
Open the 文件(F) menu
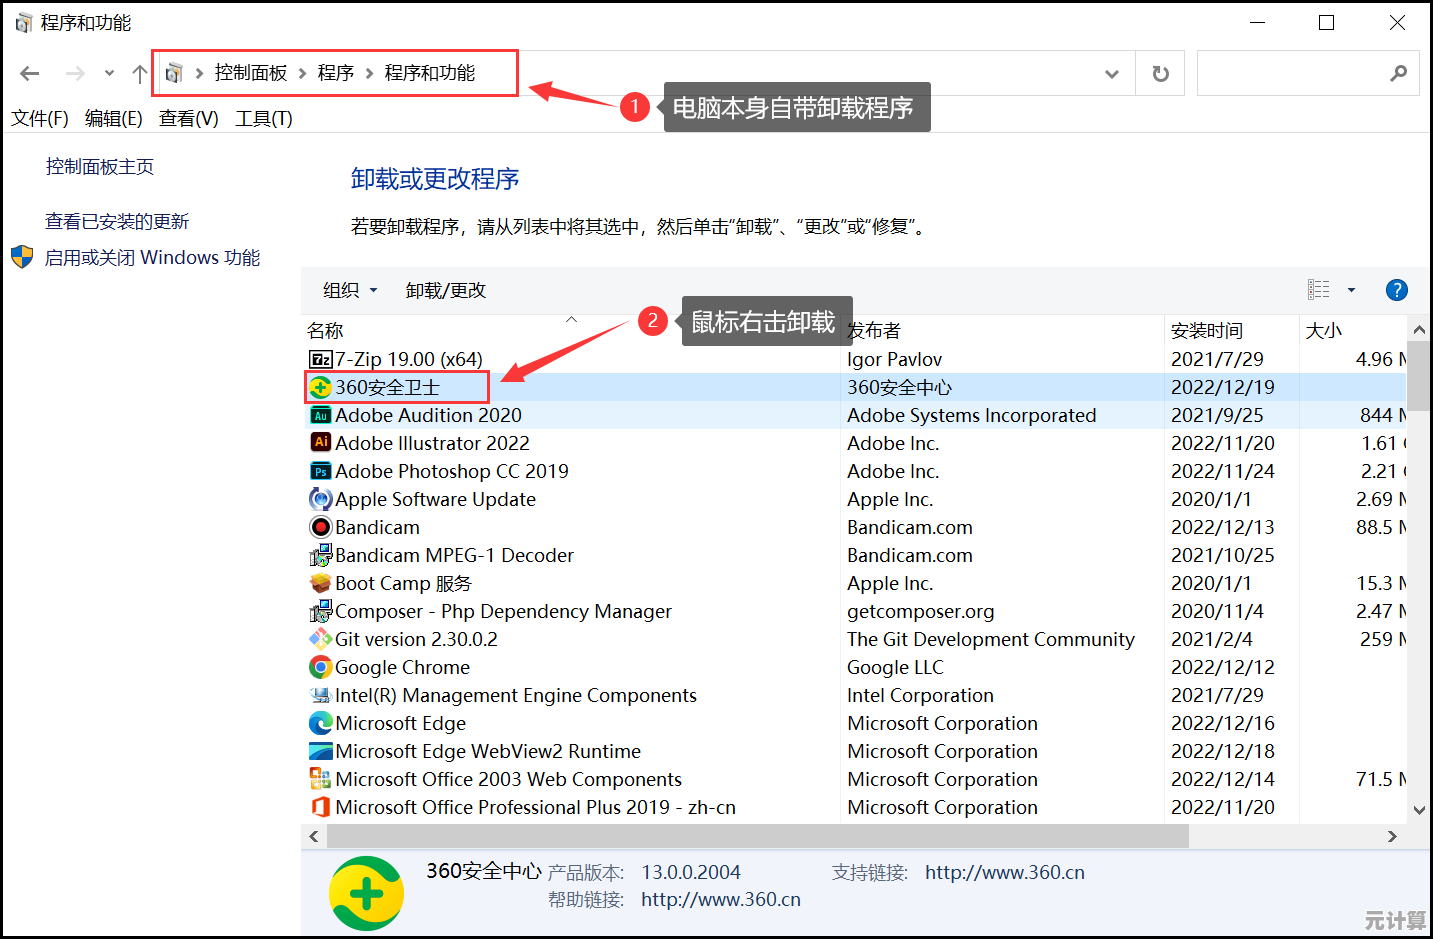point(40,118)
